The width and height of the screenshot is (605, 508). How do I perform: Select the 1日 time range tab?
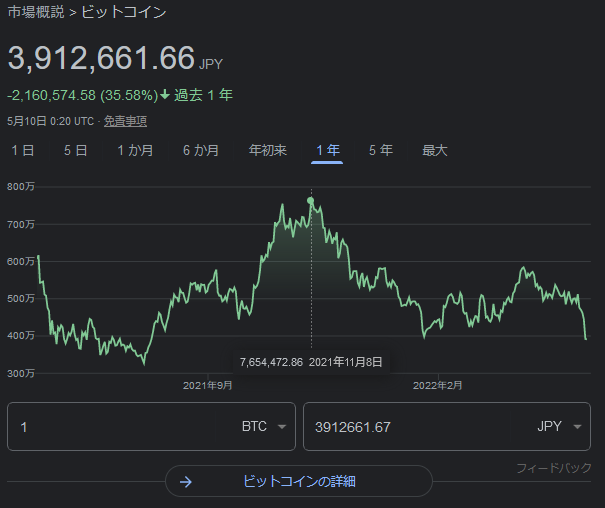23,150
